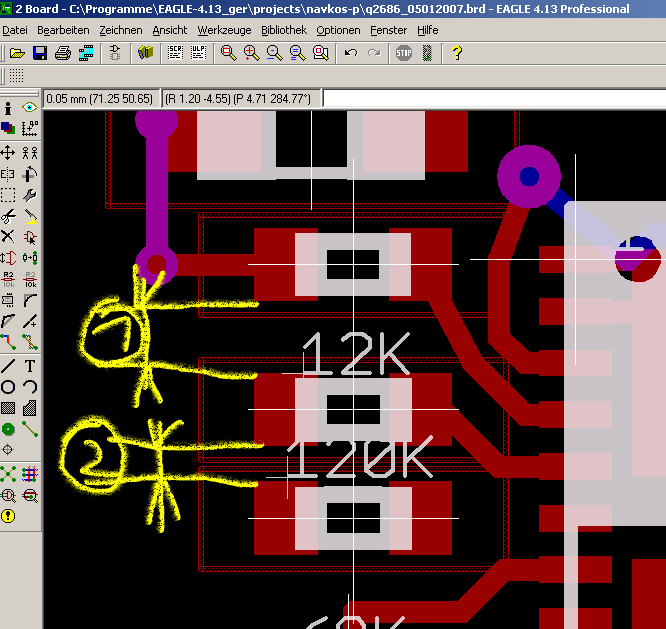Viewport: 666px width, 629px height.
Task: Switch to schematic with the Board/Schematic icon
Action: coord(115,53)
